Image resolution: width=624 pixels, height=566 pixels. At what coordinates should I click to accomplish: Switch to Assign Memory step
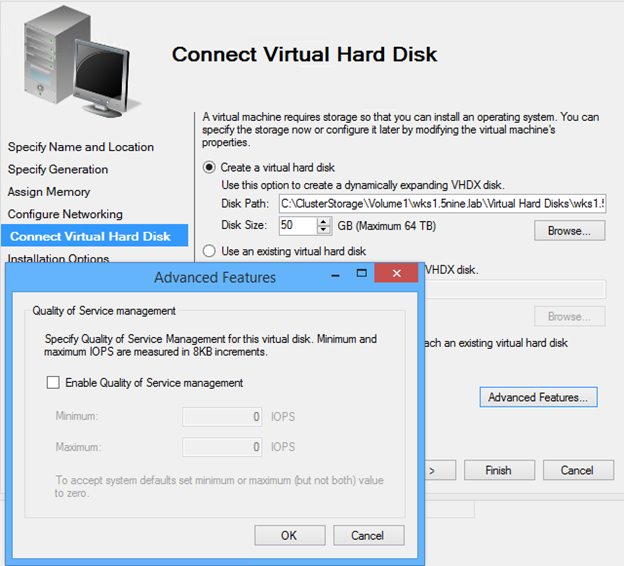coord(49,191)
